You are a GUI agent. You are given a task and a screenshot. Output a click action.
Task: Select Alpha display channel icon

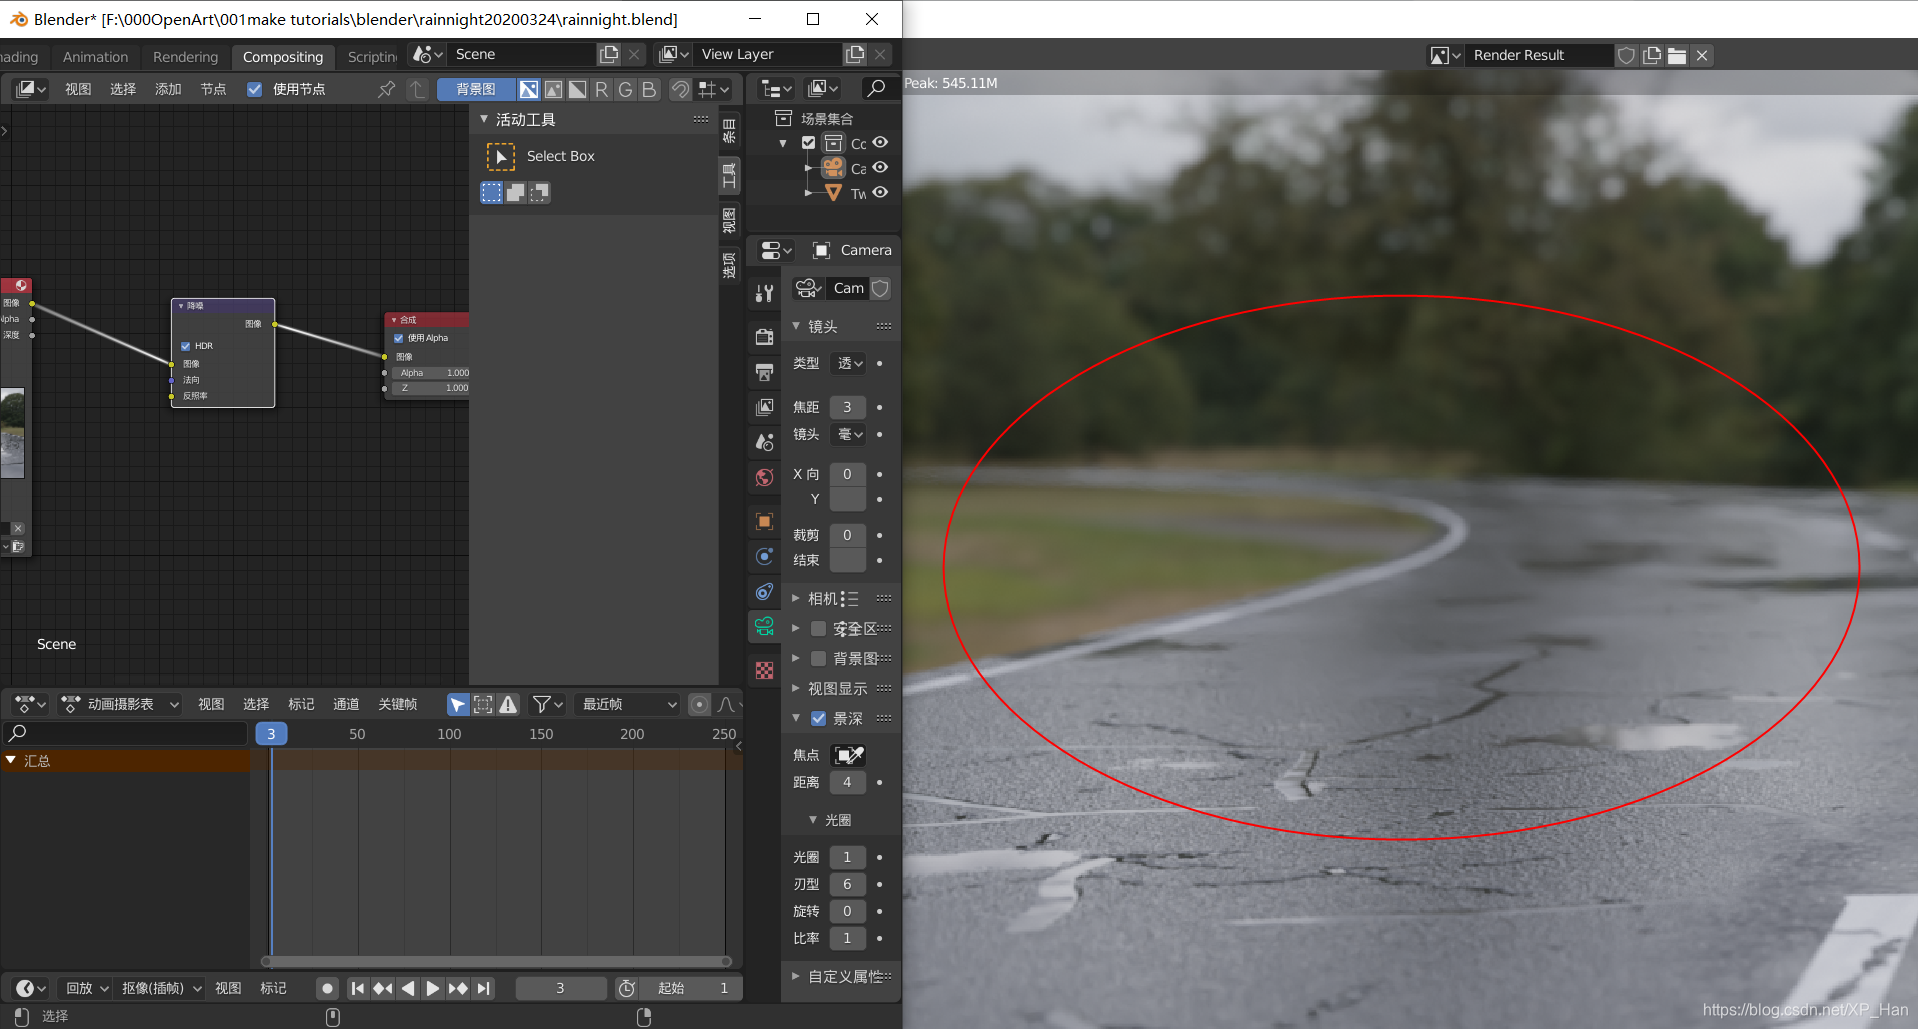point(577,89)
